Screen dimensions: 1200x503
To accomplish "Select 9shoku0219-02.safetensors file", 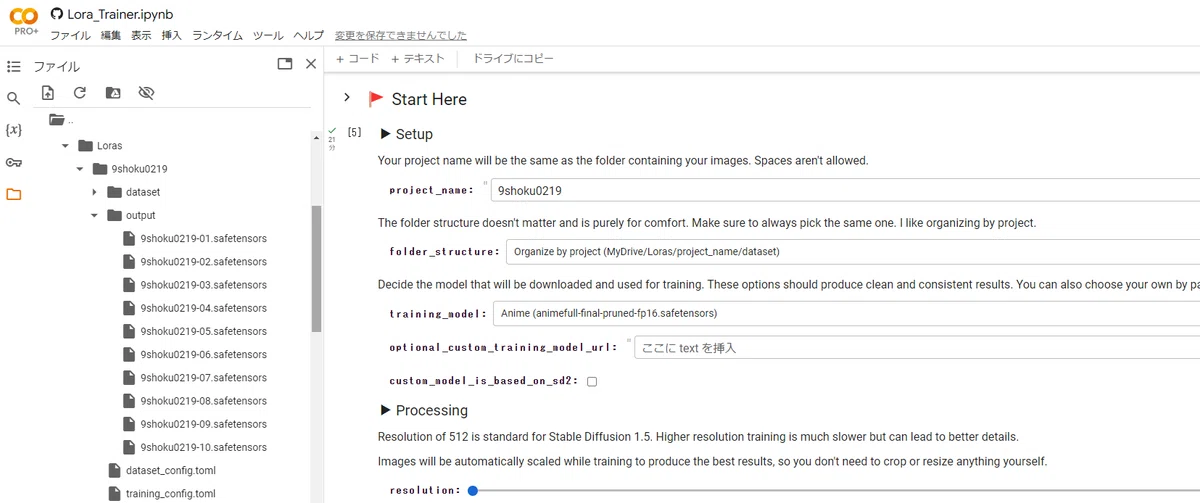I will tap(204, 261).
